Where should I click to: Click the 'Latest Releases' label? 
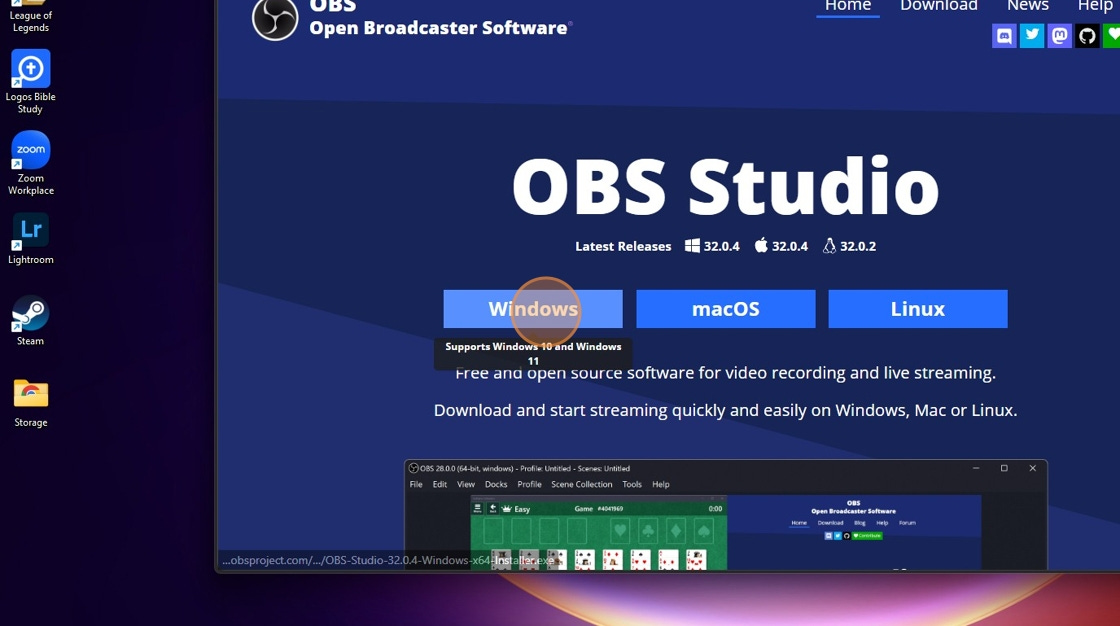[623, 246]
